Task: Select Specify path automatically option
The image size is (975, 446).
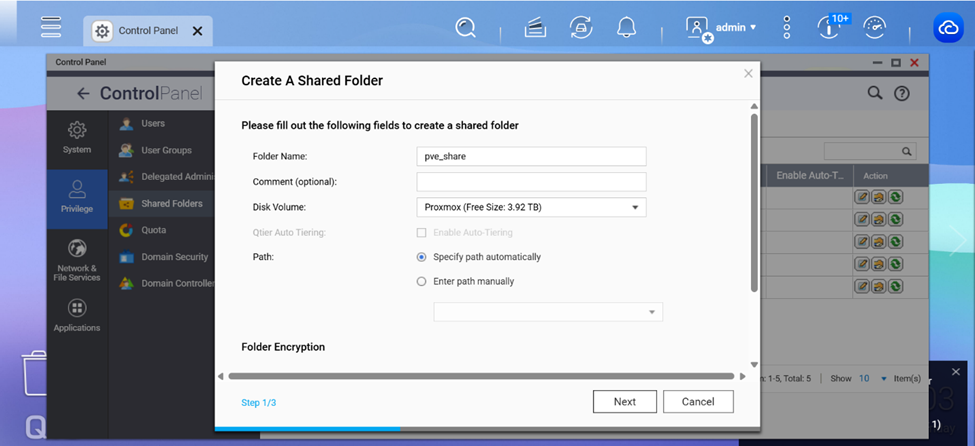Action: click(x=421, y=257)
